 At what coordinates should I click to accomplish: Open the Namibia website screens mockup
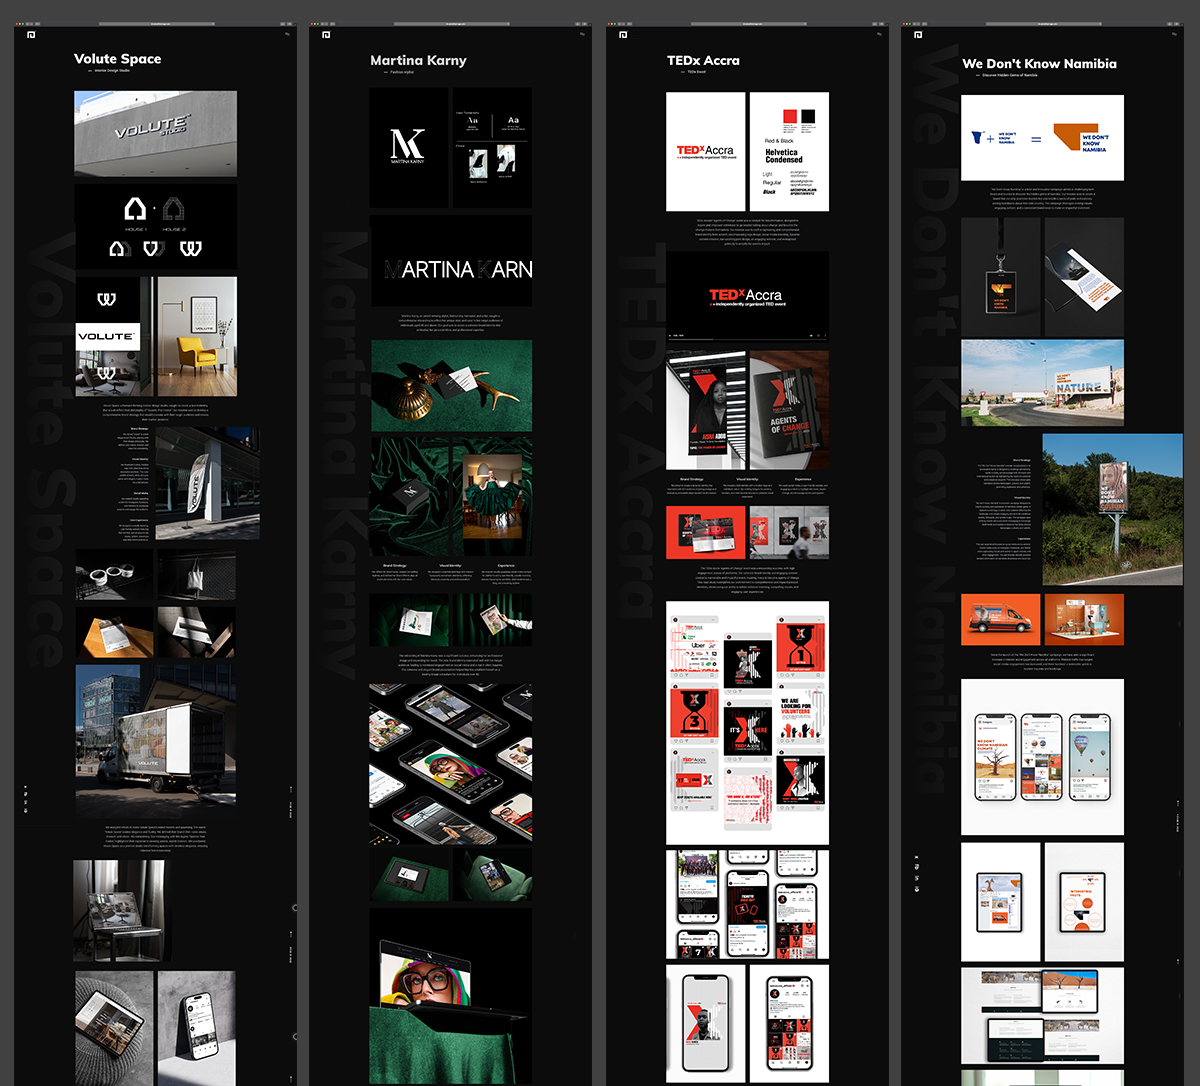pos(1042,1016)
